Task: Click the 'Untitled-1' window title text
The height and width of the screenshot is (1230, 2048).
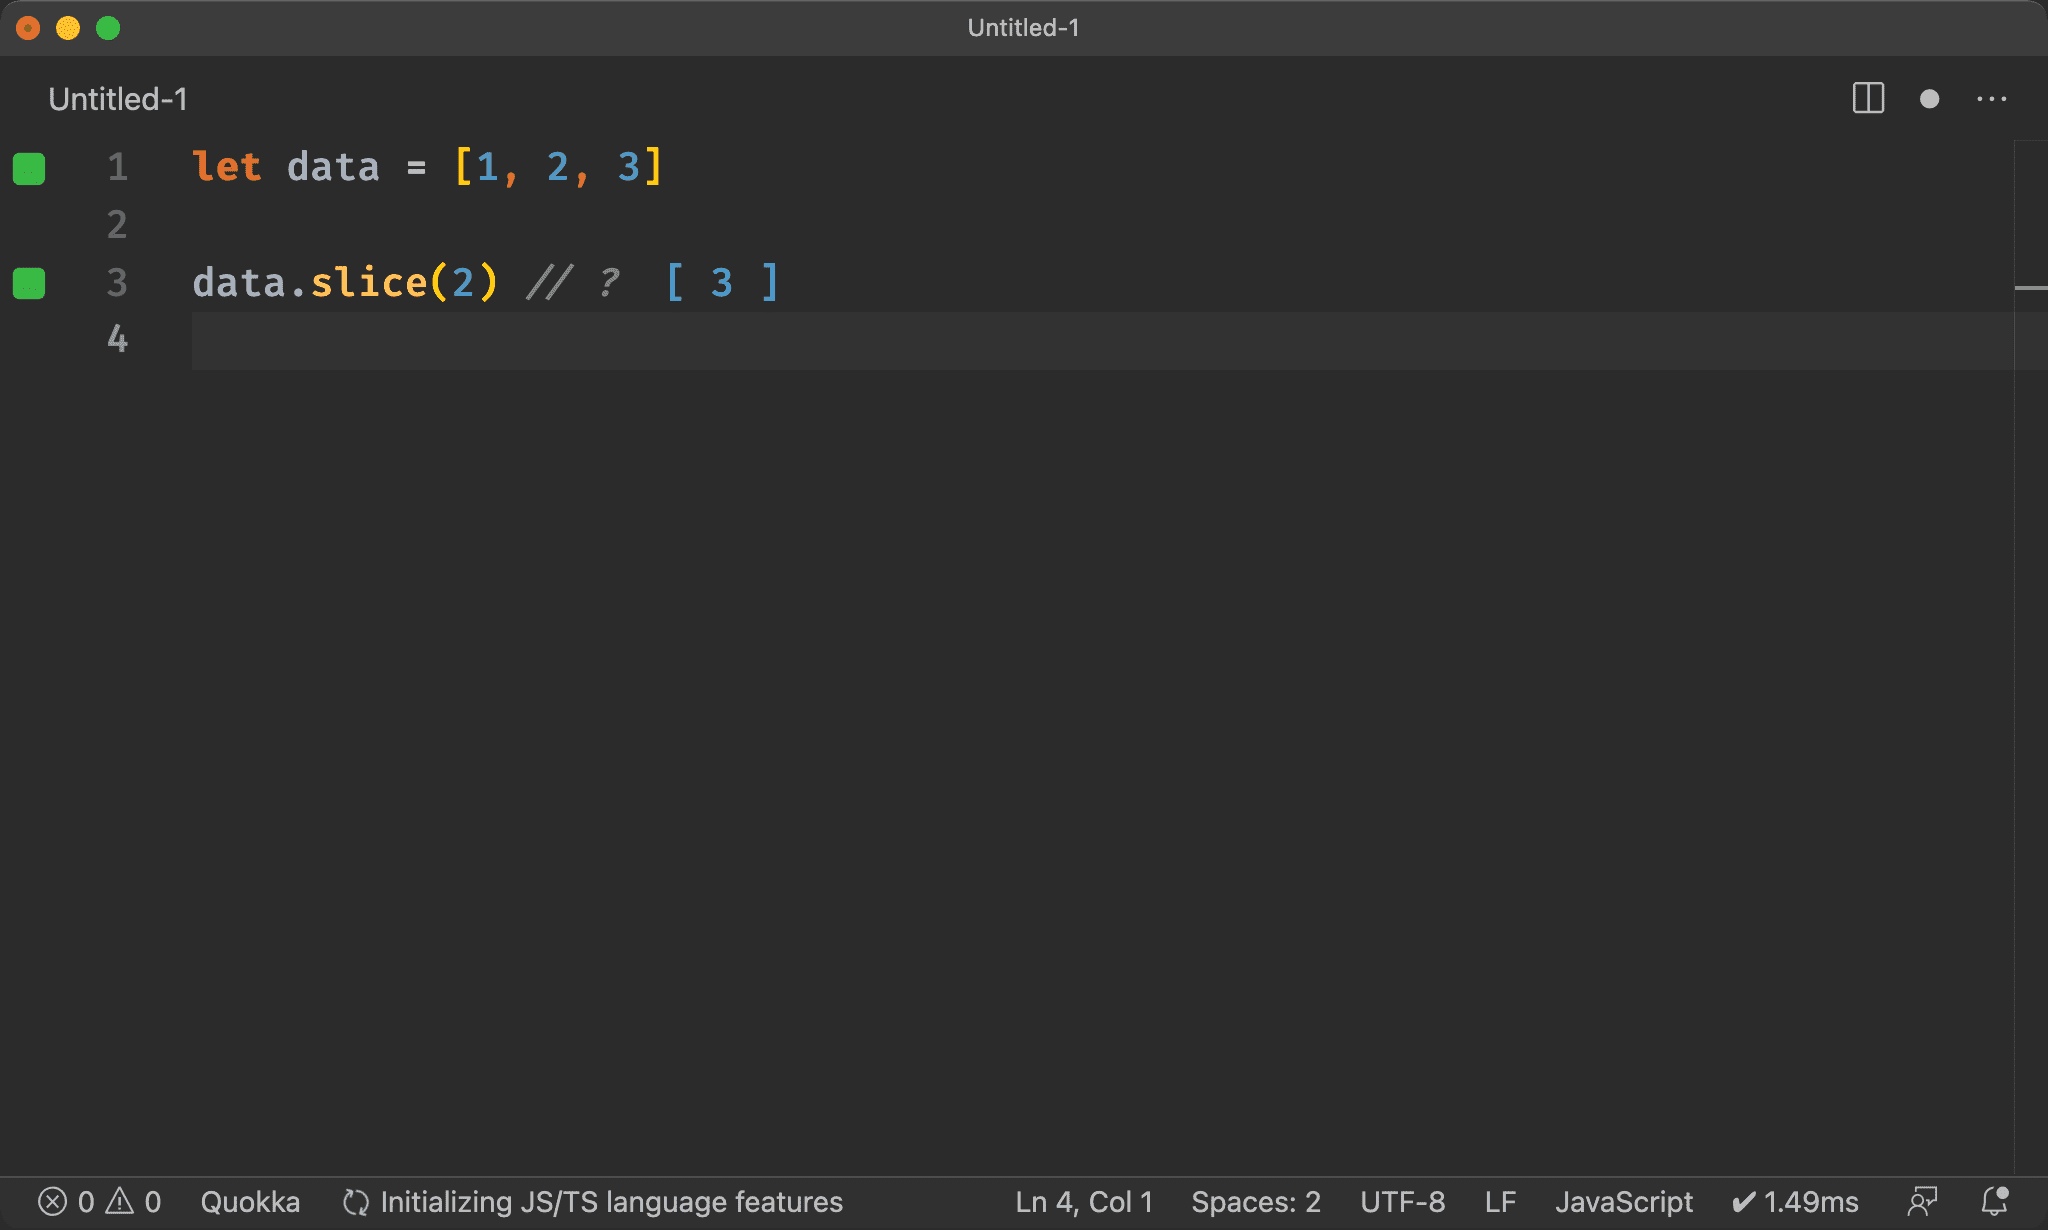Action: (x=1023, y=28)
